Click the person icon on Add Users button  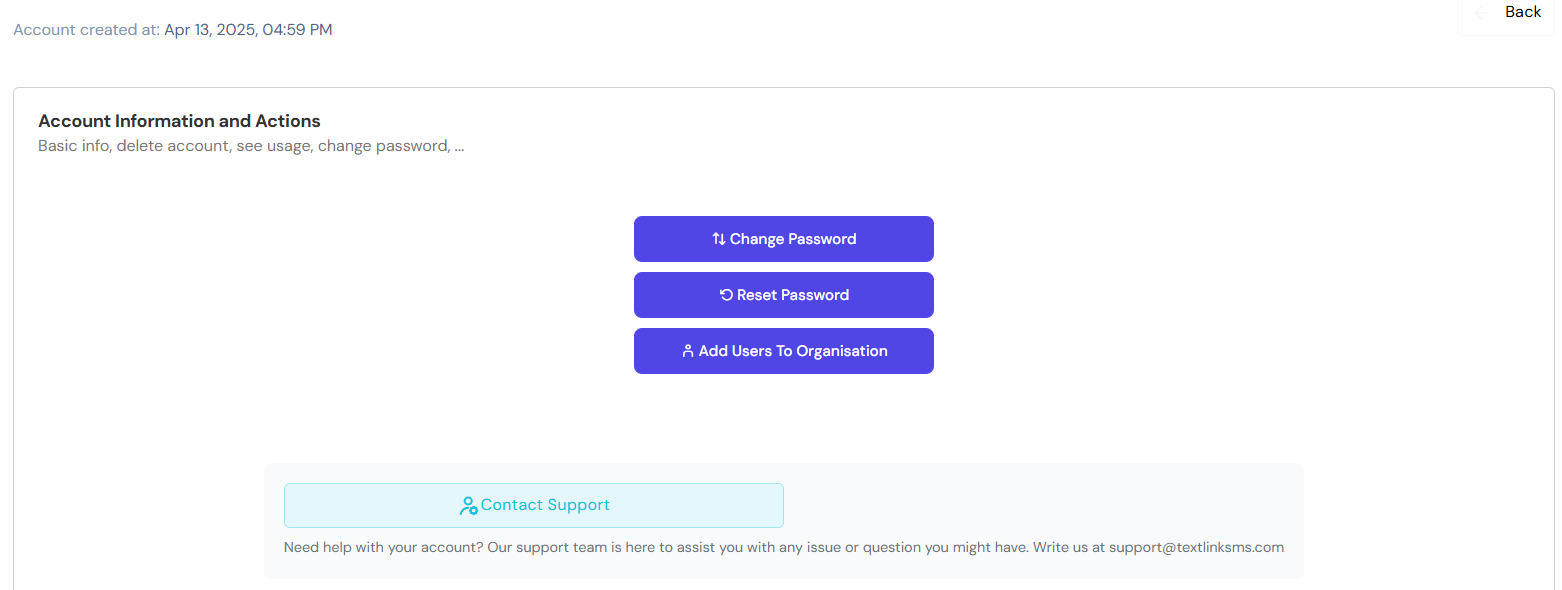point(688,351)
